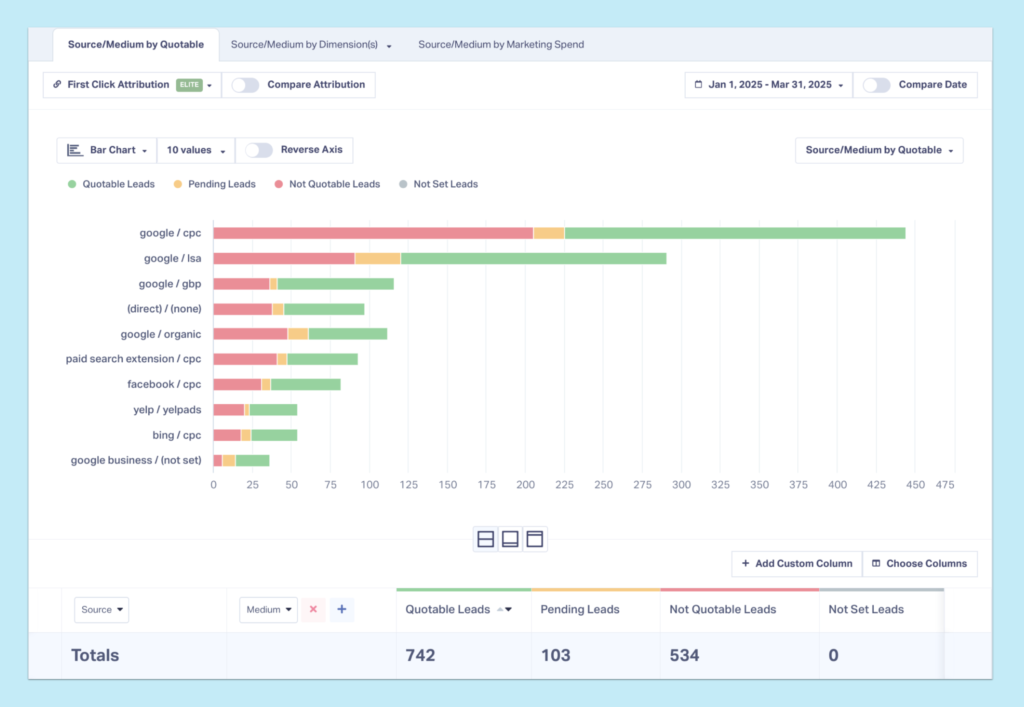The height and width of the screenshot is (707, 1024).
Task: Select the chart-only layout icon
Action: coord(510,538)
